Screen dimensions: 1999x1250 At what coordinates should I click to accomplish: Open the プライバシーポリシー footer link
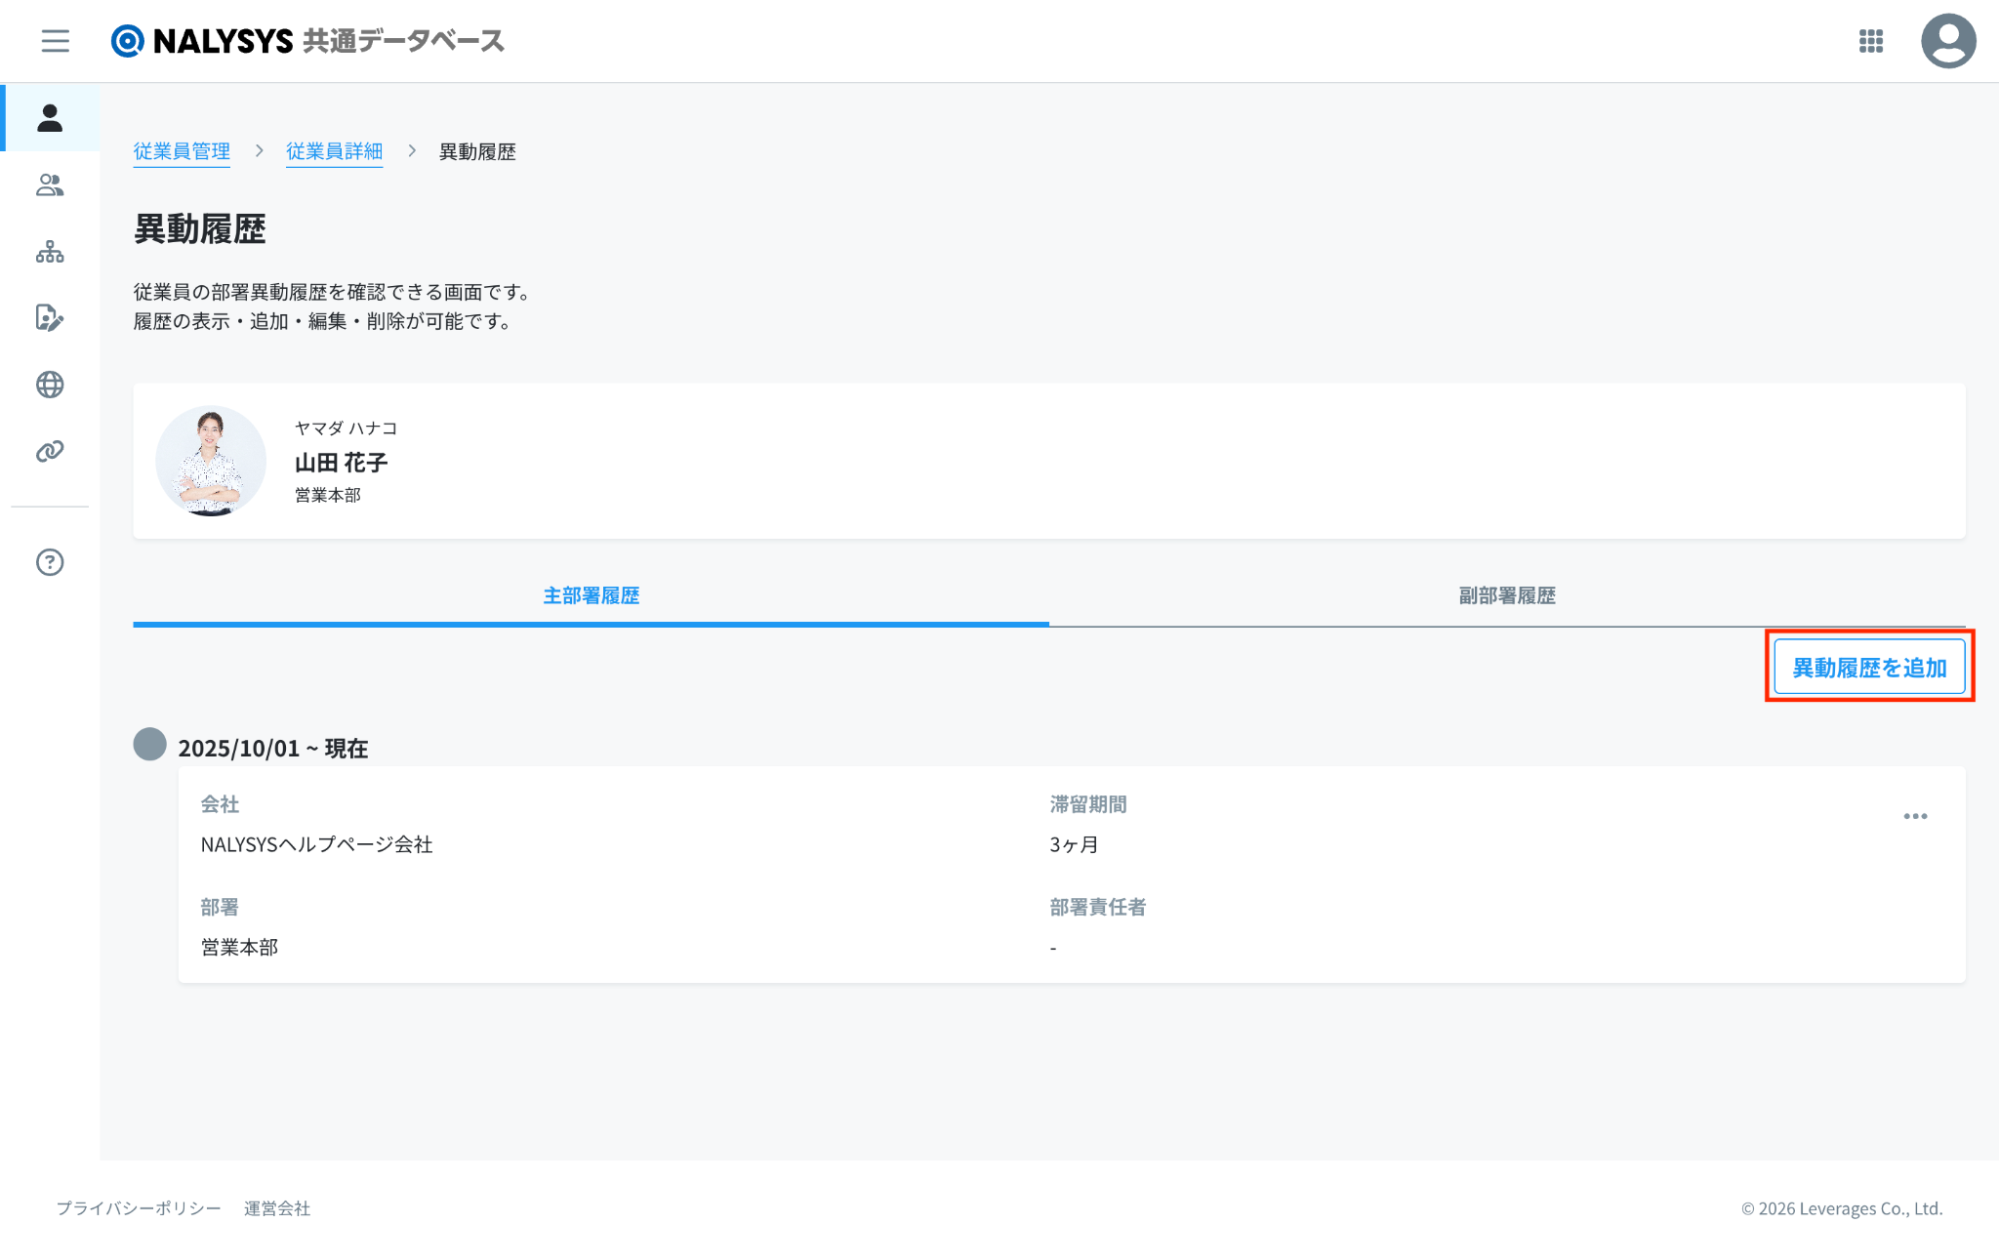point(138,1208)
